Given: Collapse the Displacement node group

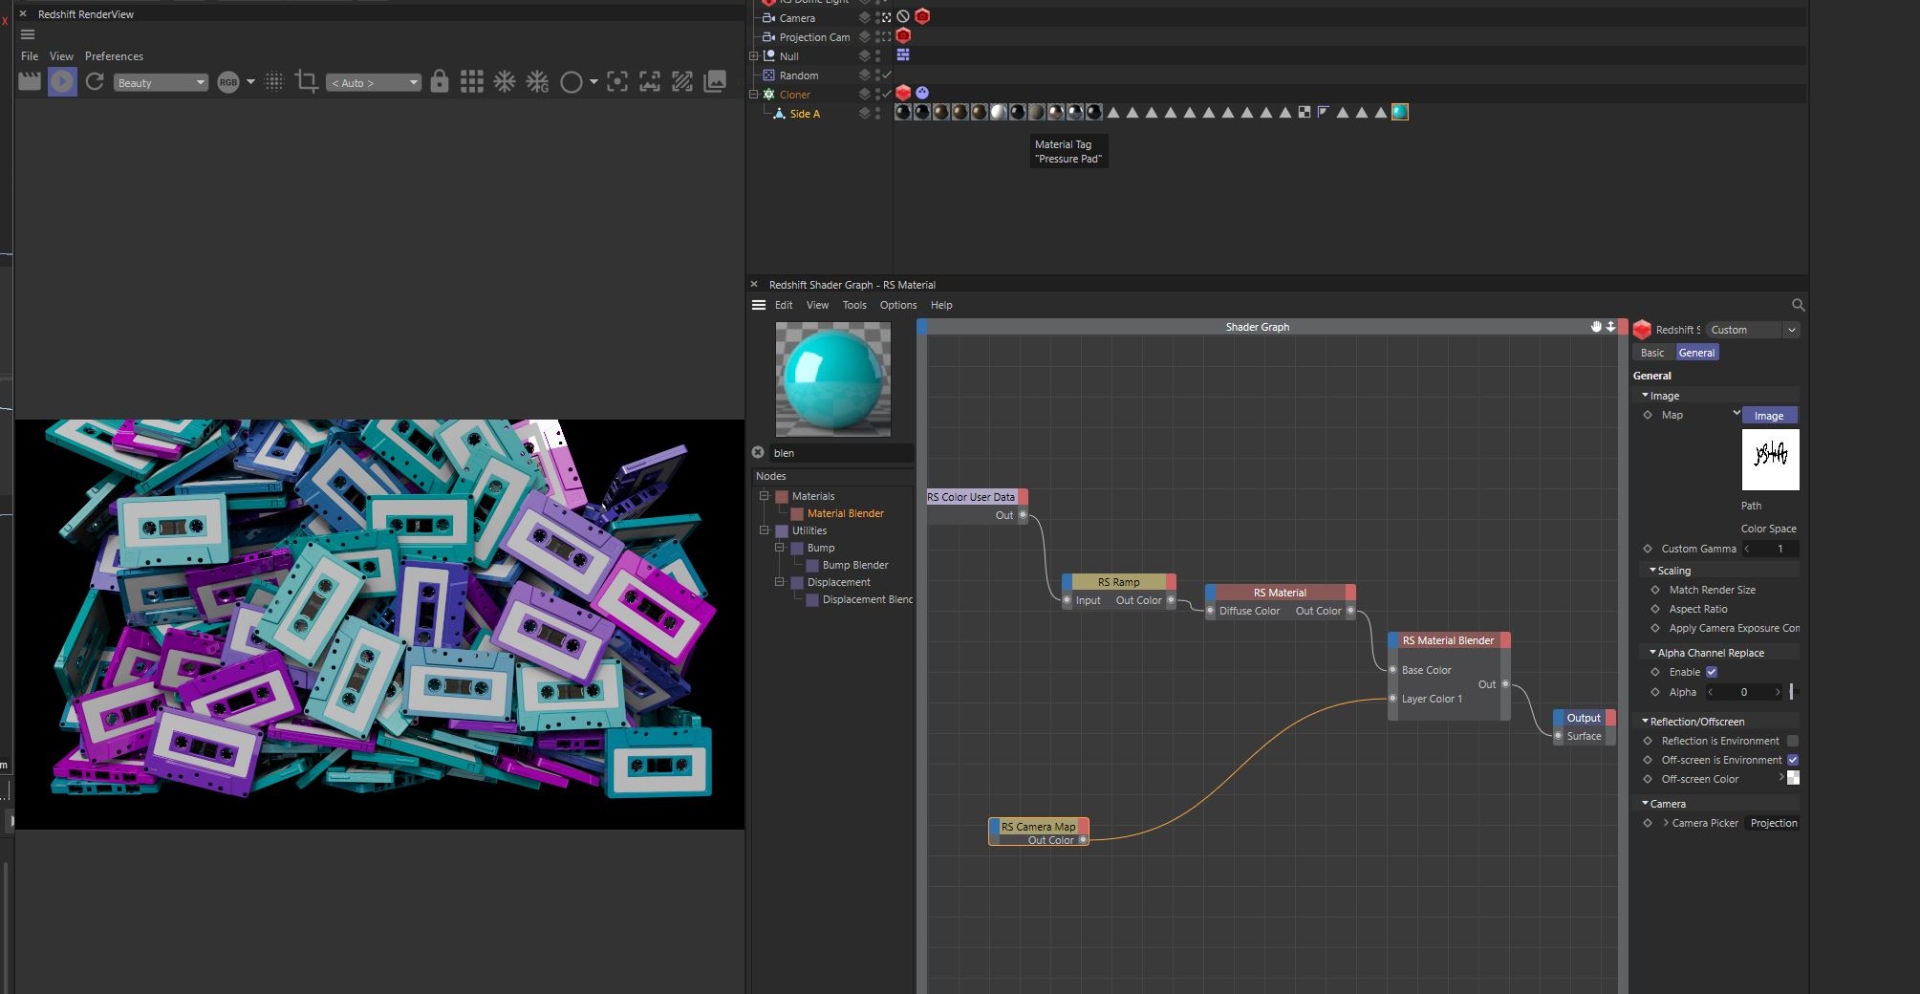Looking at the screenshot, I should (779, 582).
